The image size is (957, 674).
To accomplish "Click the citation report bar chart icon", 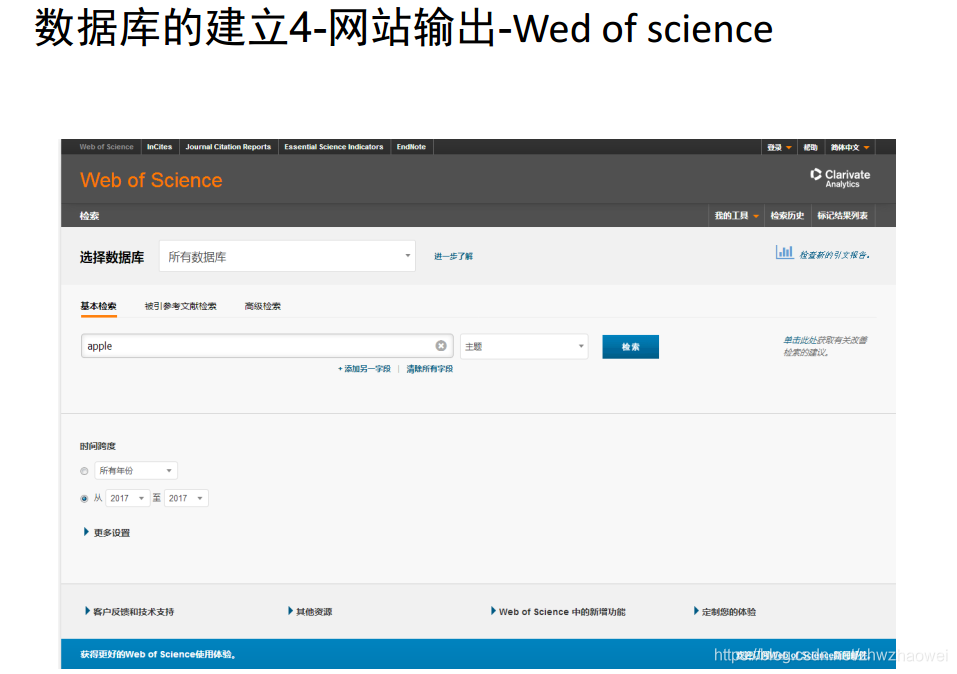I will click(784, 252).
